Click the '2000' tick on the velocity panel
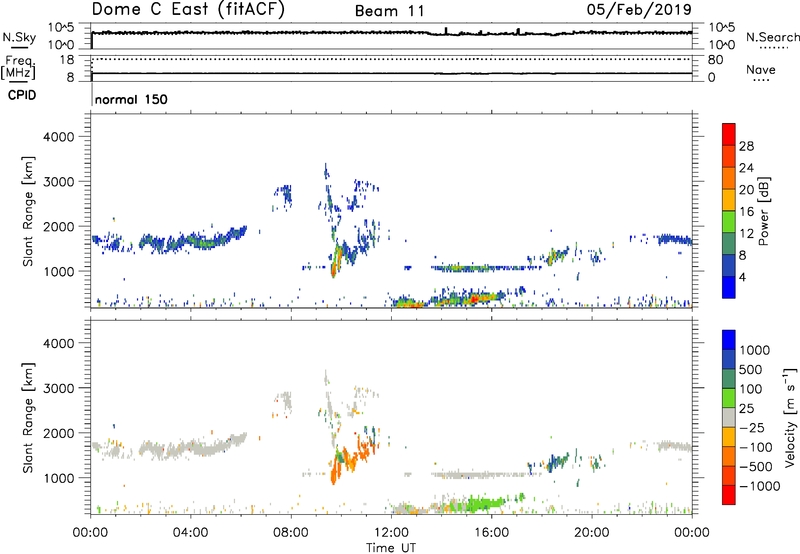This screenshot has height=554, width=800. tap(58, 433)
